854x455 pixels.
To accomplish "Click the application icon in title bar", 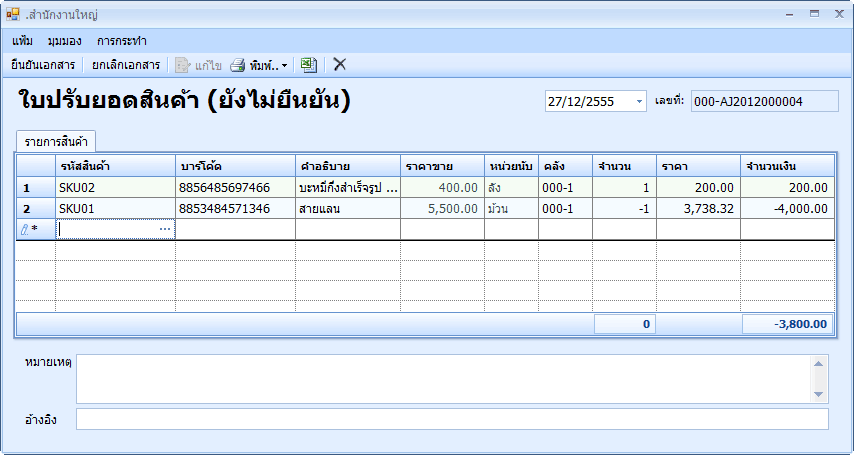I will pos(13,15).
